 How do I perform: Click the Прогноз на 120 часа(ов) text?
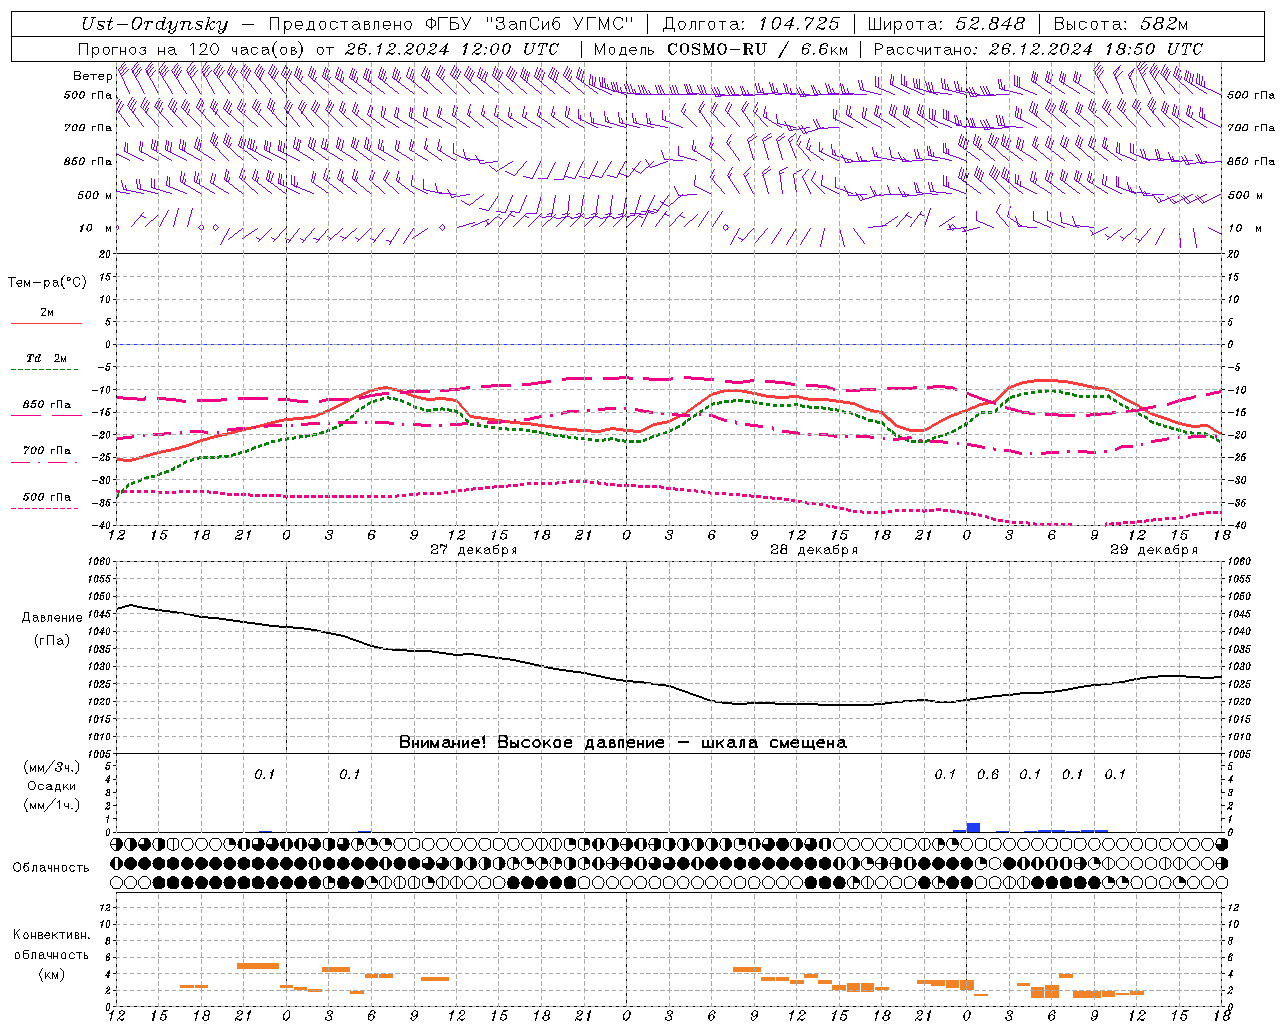193,49
